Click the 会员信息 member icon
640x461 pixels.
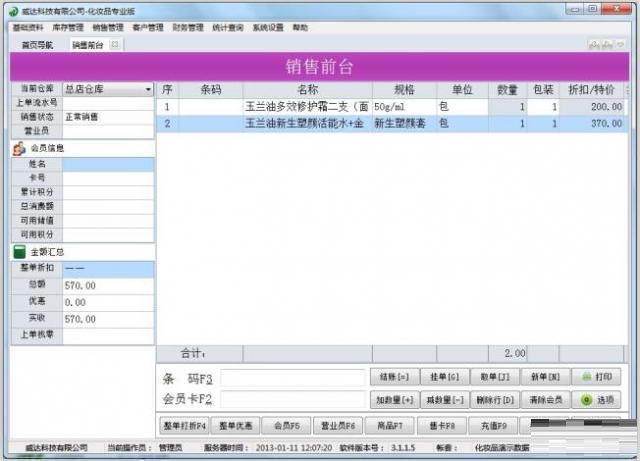point(19,149)
